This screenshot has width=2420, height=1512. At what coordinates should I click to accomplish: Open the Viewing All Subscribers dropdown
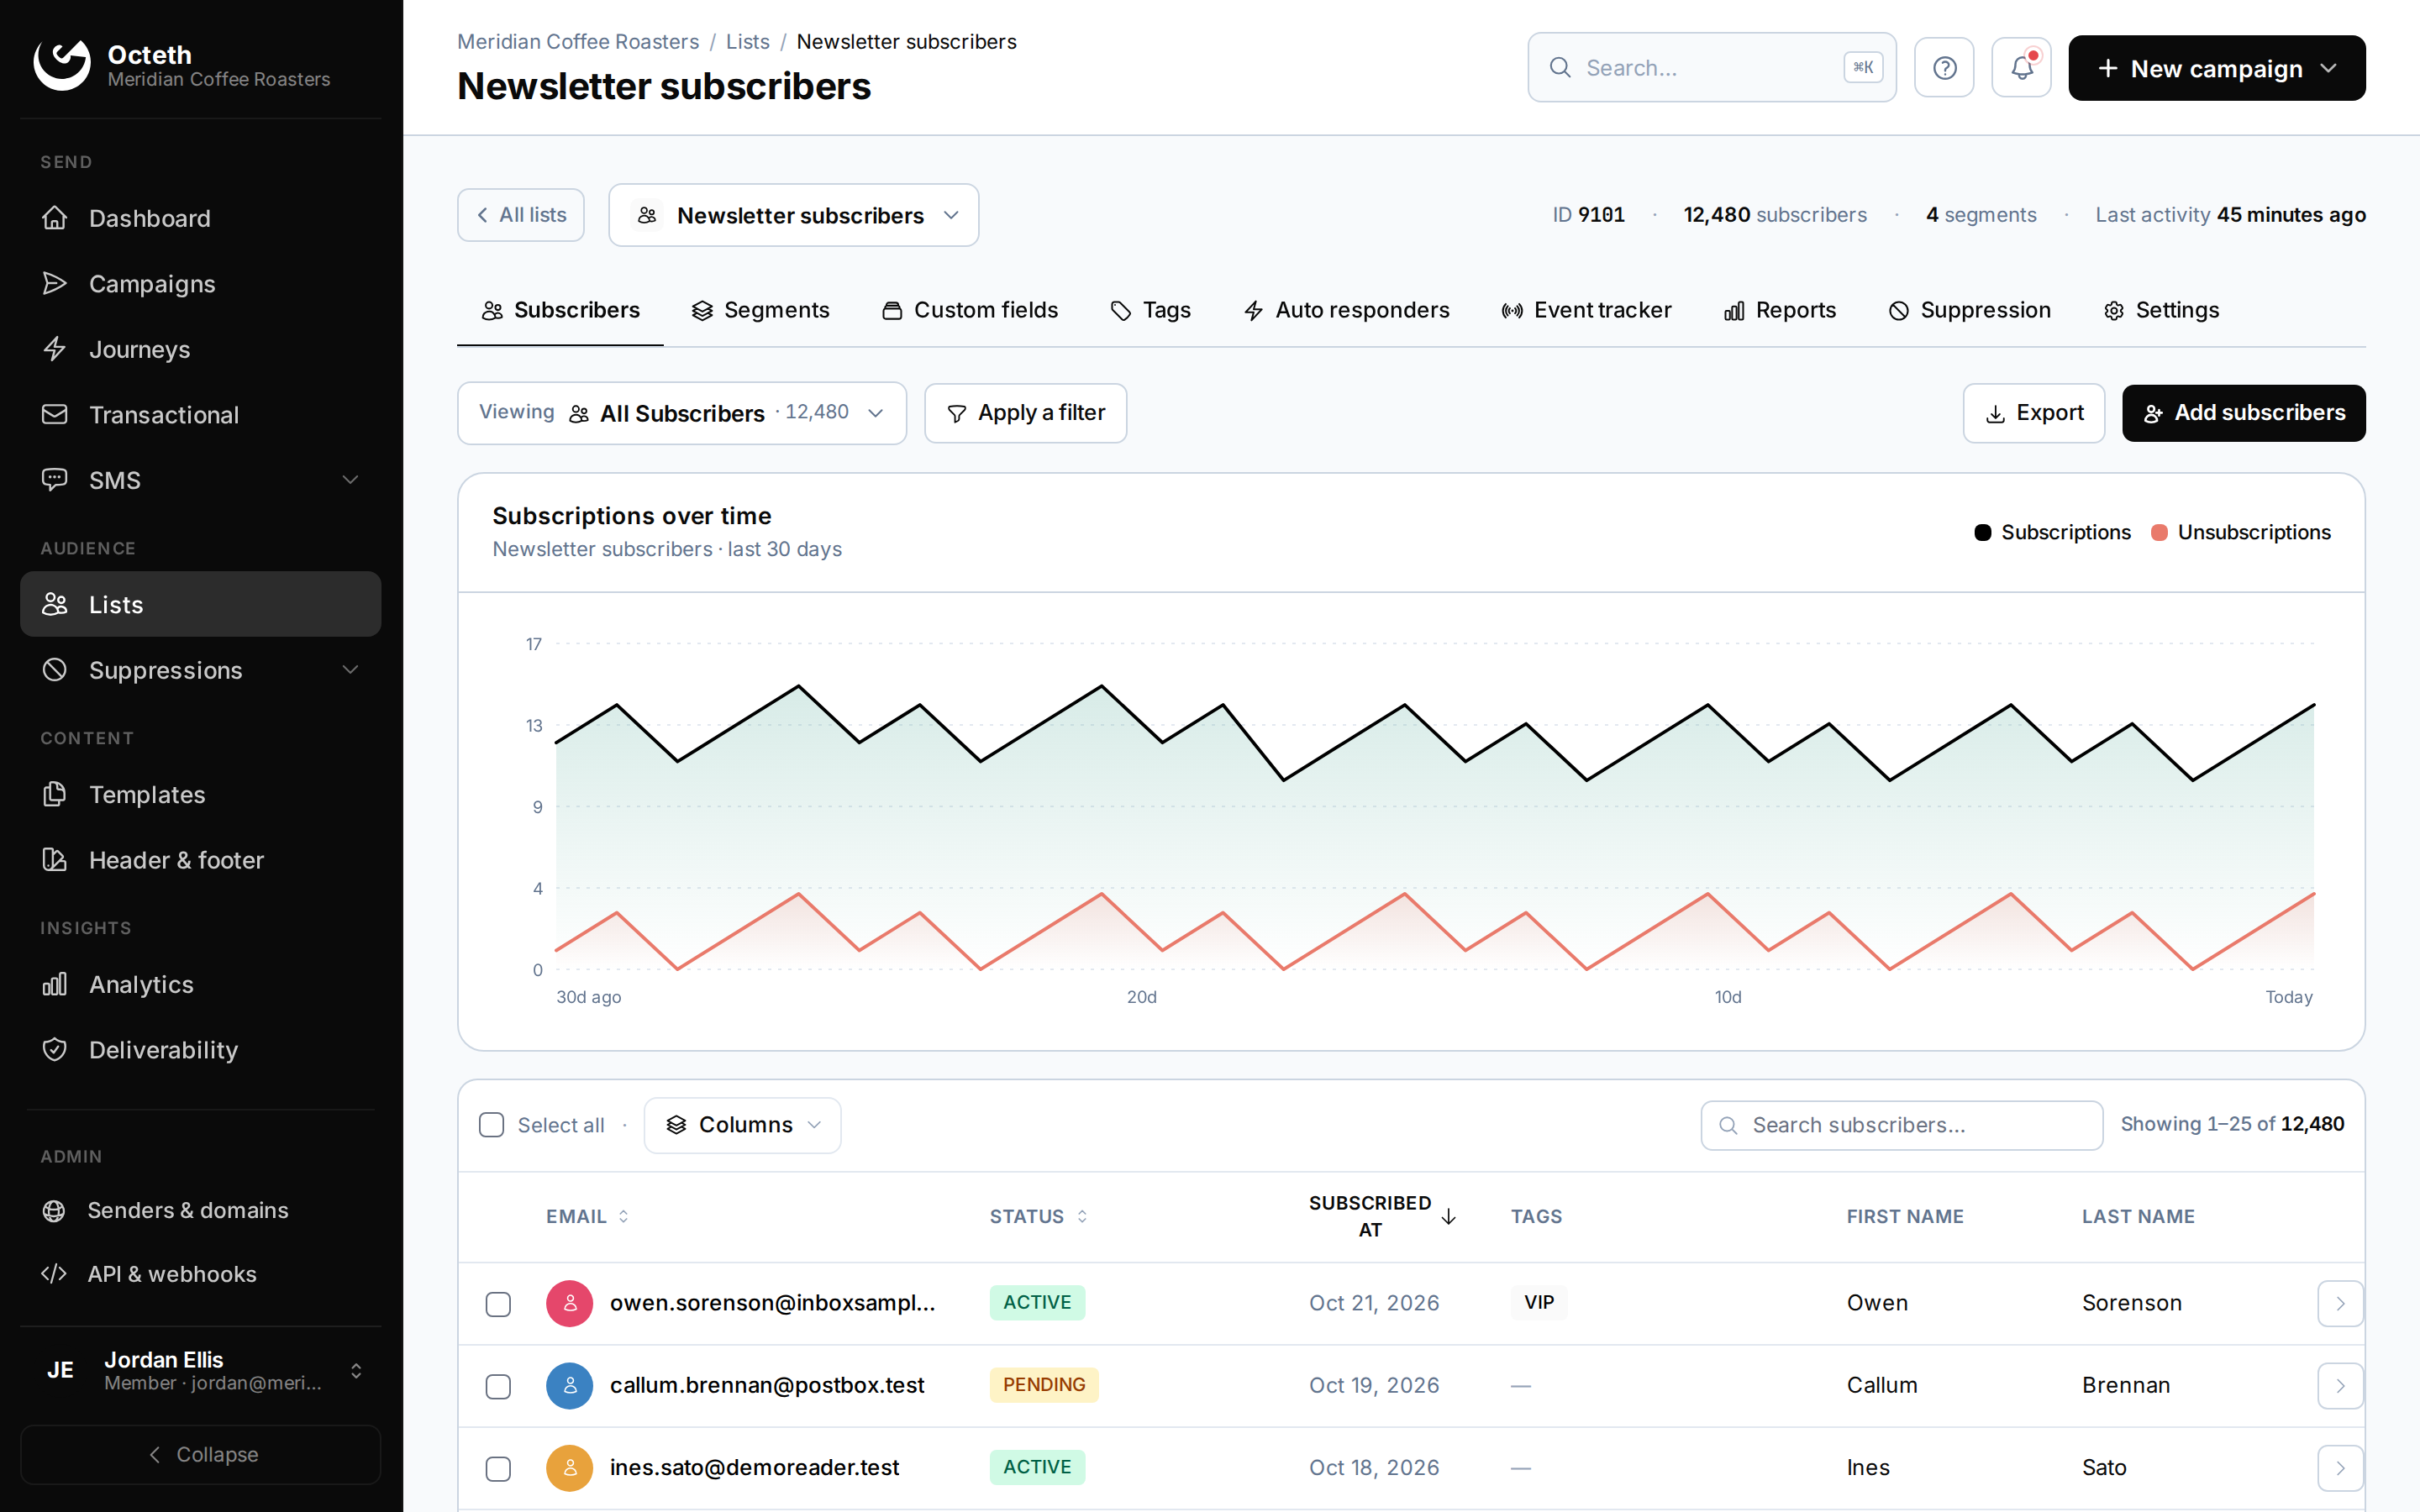click(682, 413)
